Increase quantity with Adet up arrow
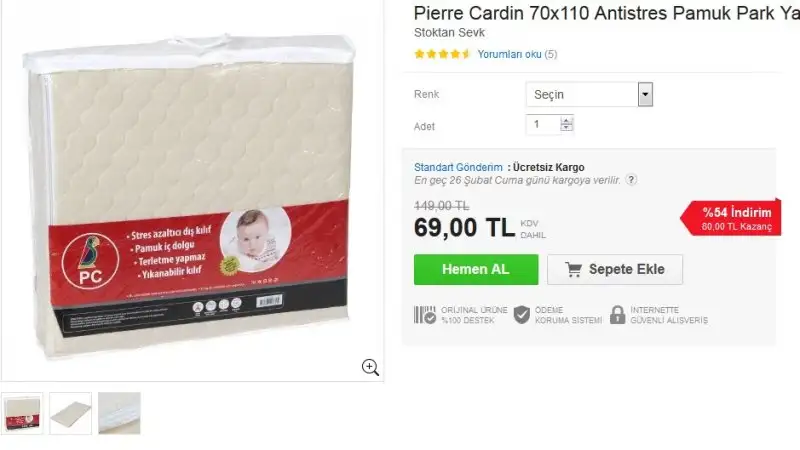The image size is (800, 450). tap(566, 120)
